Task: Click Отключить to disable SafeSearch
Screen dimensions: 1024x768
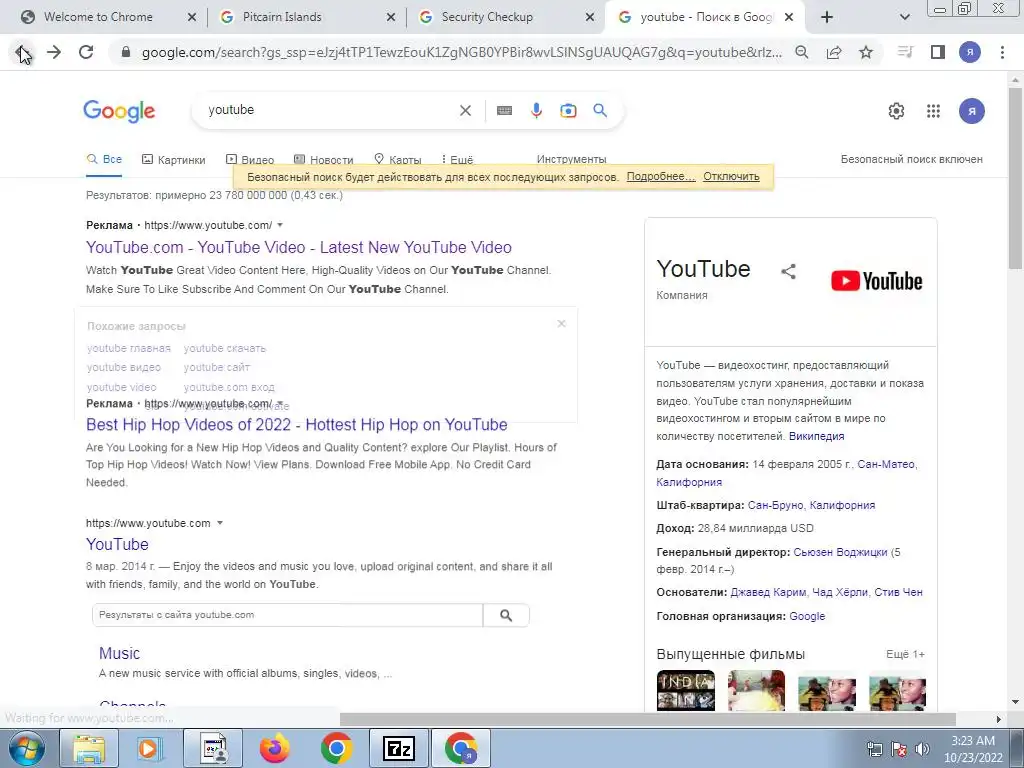Action: click(731, 176)
